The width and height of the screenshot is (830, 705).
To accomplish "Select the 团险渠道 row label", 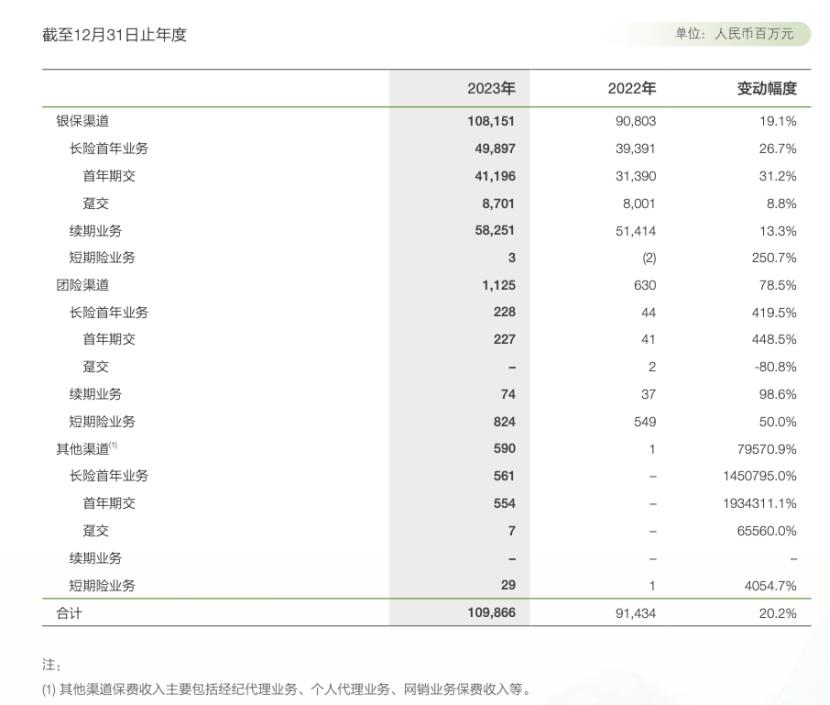I will click(82, 285).
